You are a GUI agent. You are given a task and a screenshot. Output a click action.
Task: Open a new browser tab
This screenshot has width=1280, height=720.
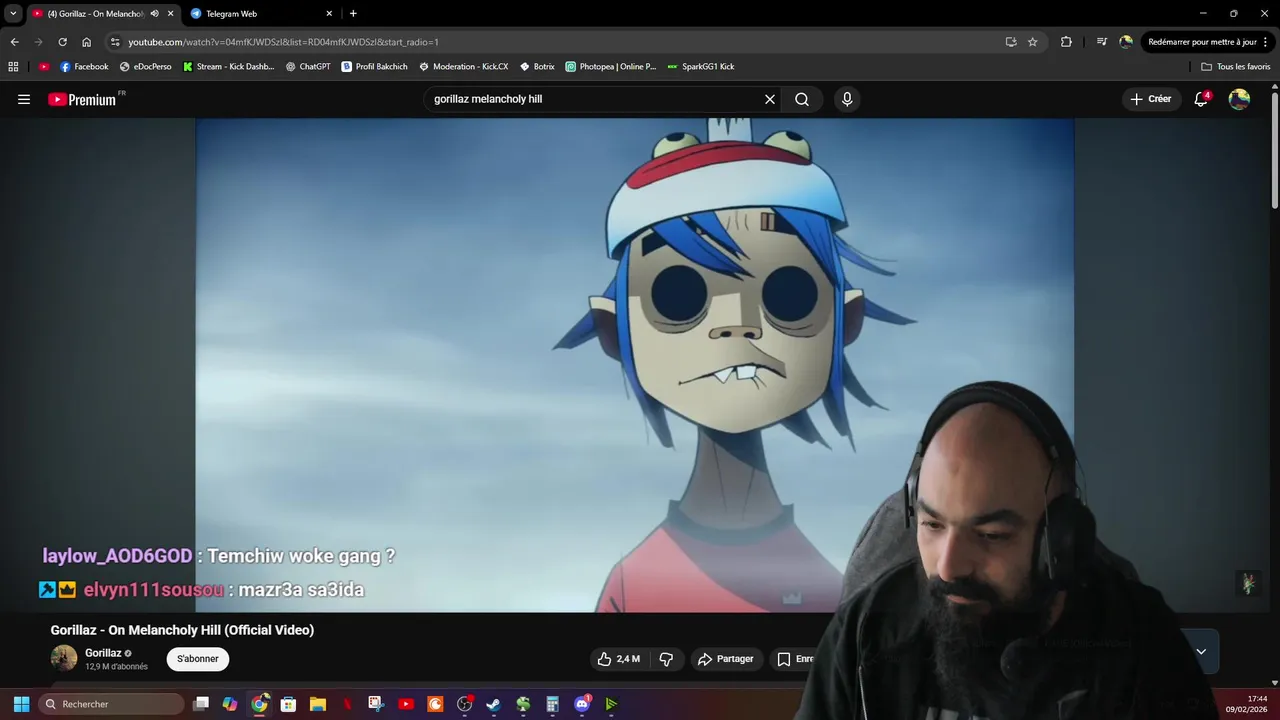[353, 13]
